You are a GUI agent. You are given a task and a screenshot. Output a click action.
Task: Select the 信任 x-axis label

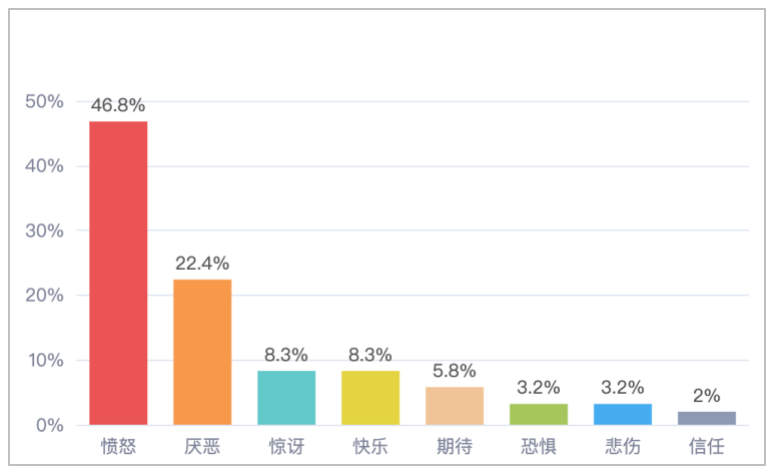point(706,445)
